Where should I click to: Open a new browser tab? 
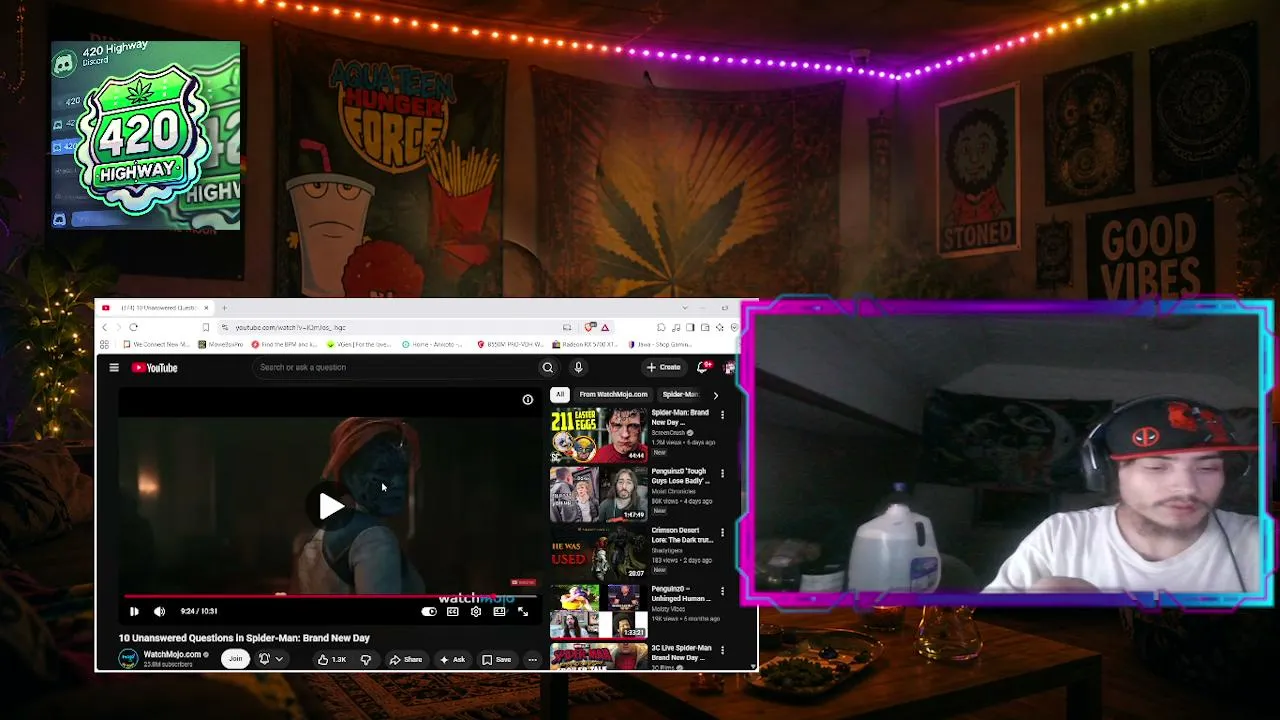pos(224,308)
